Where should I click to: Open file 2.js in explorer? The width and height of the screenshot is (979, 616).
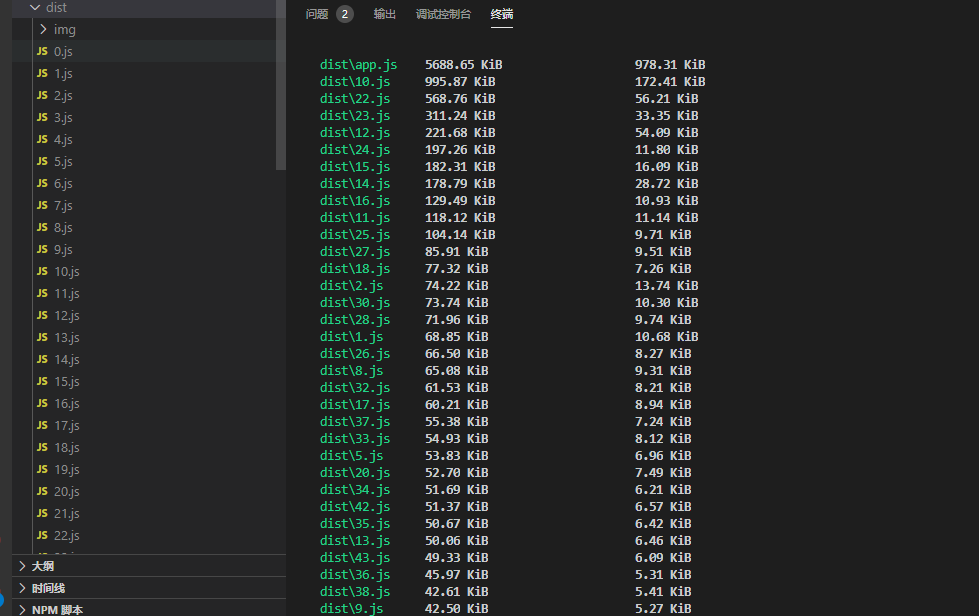pyautogui.click(x=63, y=95)
